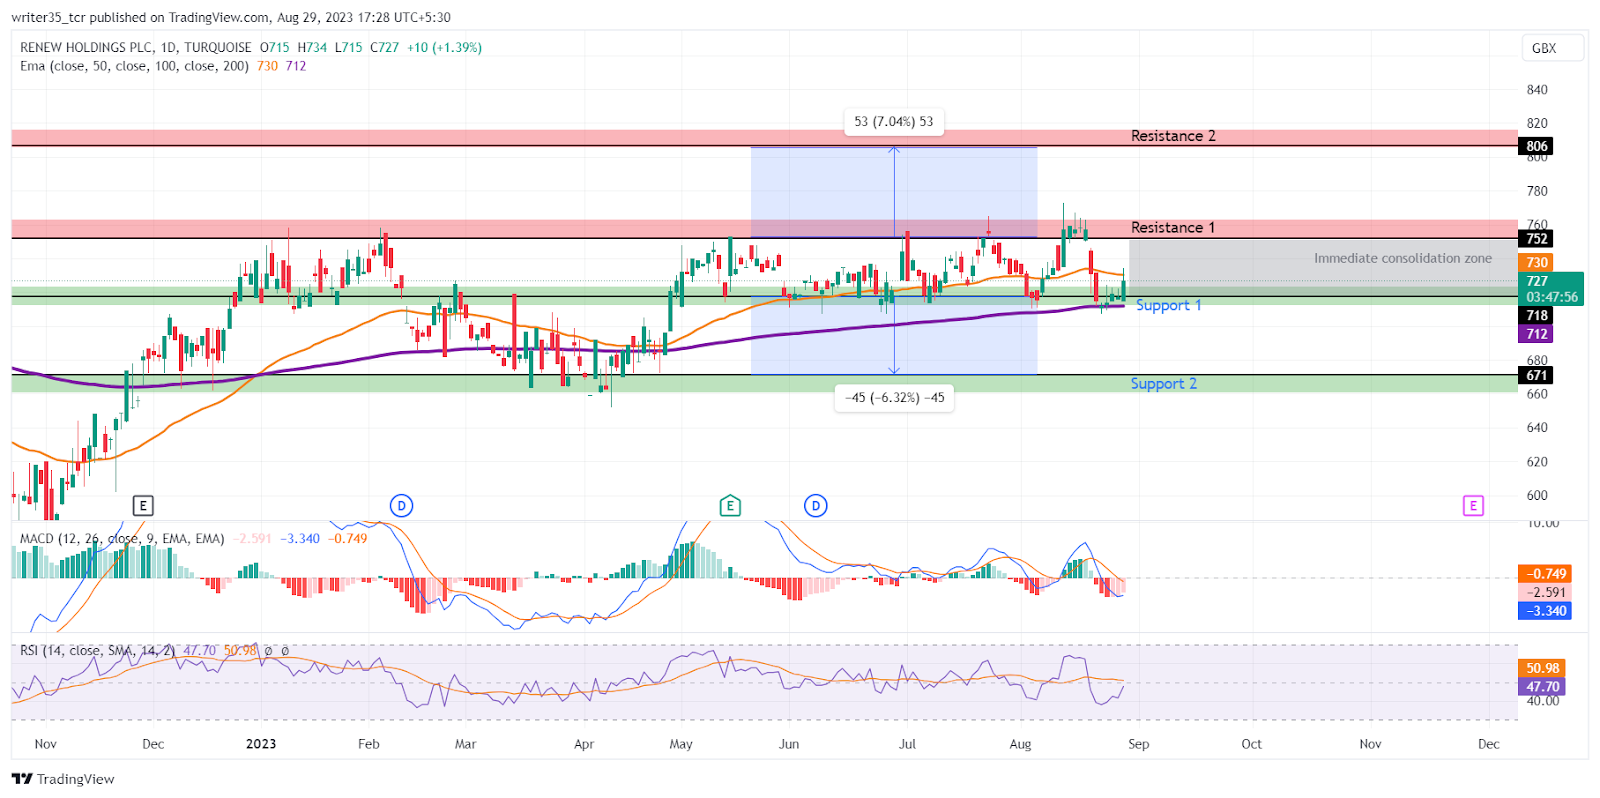Click the Support 1 label
Viewport: 1600px width, 798px height.
(1168, 305)
